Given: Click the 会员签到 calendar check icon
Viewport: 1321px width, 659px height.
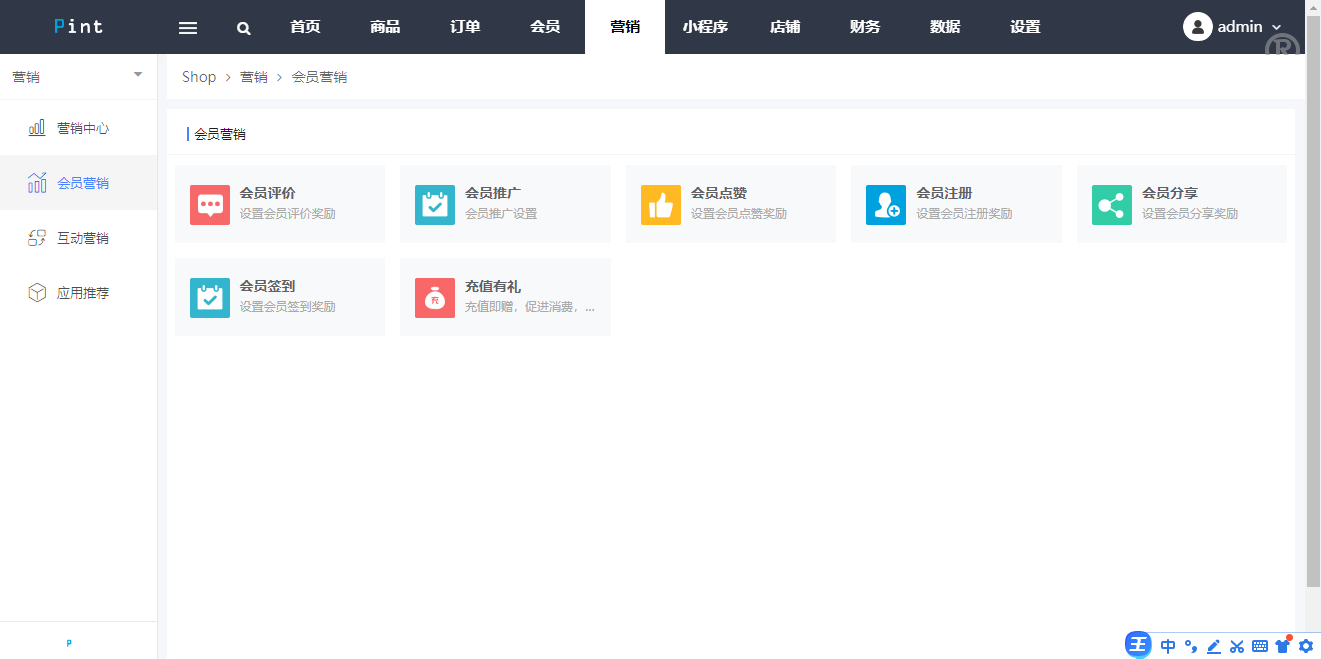Looking at the screenshot, I should [x=210, y=298].
